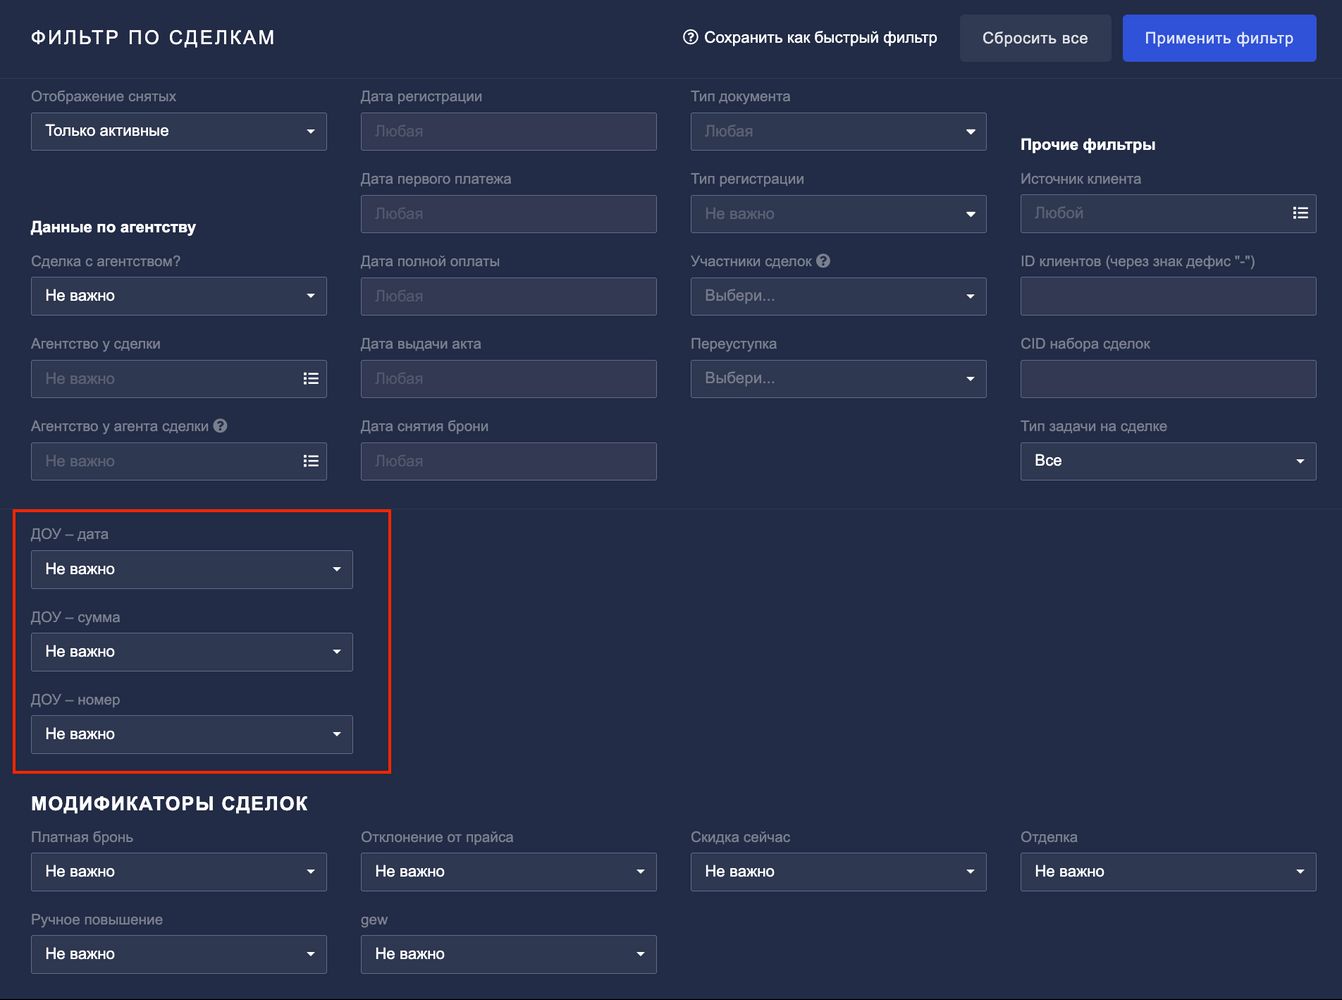The image size is (1342, 1000).
Task: Click the CID набора сделок input
Action: 1167,379
